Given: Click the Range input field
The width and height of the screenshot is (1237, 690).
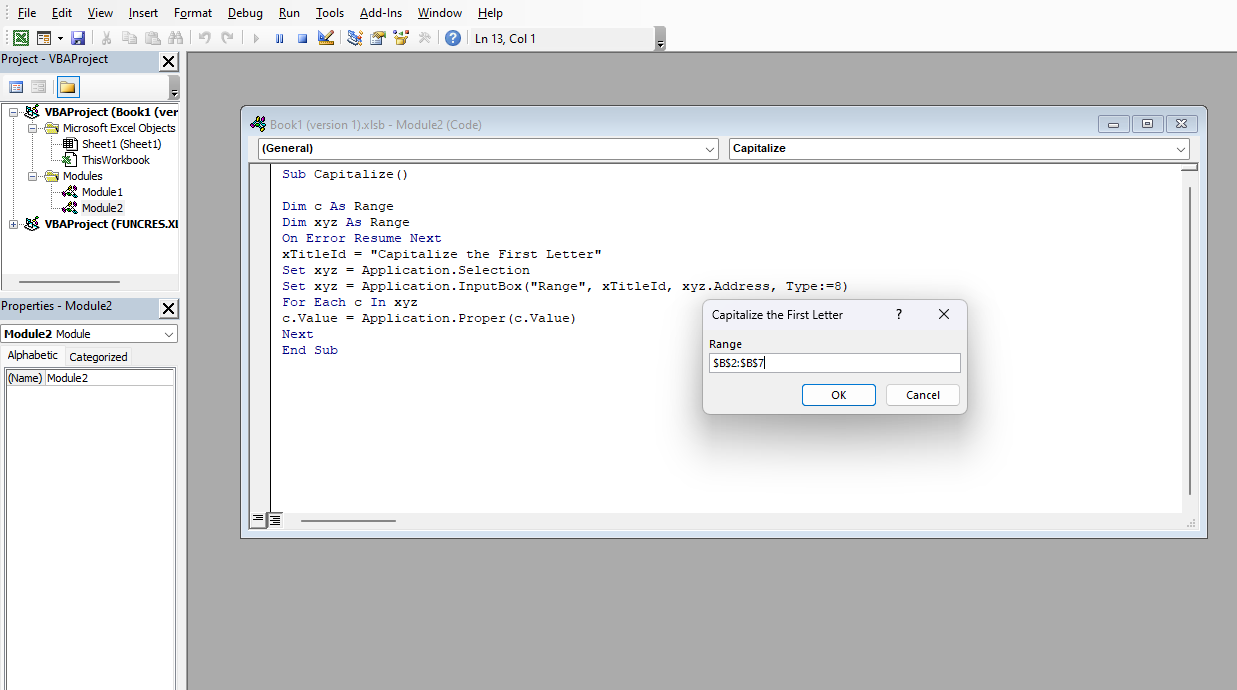Looking at the screenshot, I should 834,363.
